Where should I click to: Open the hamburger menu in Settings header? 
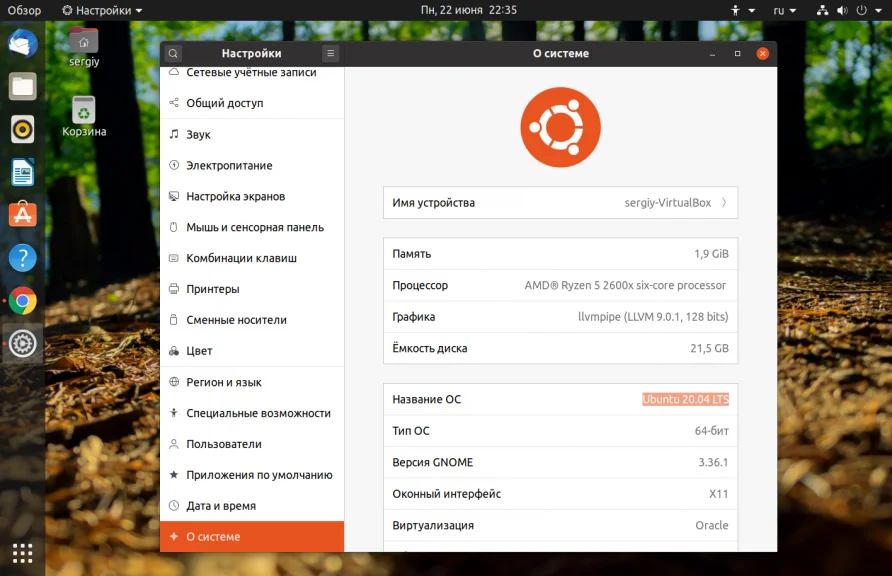pos(331,53)
